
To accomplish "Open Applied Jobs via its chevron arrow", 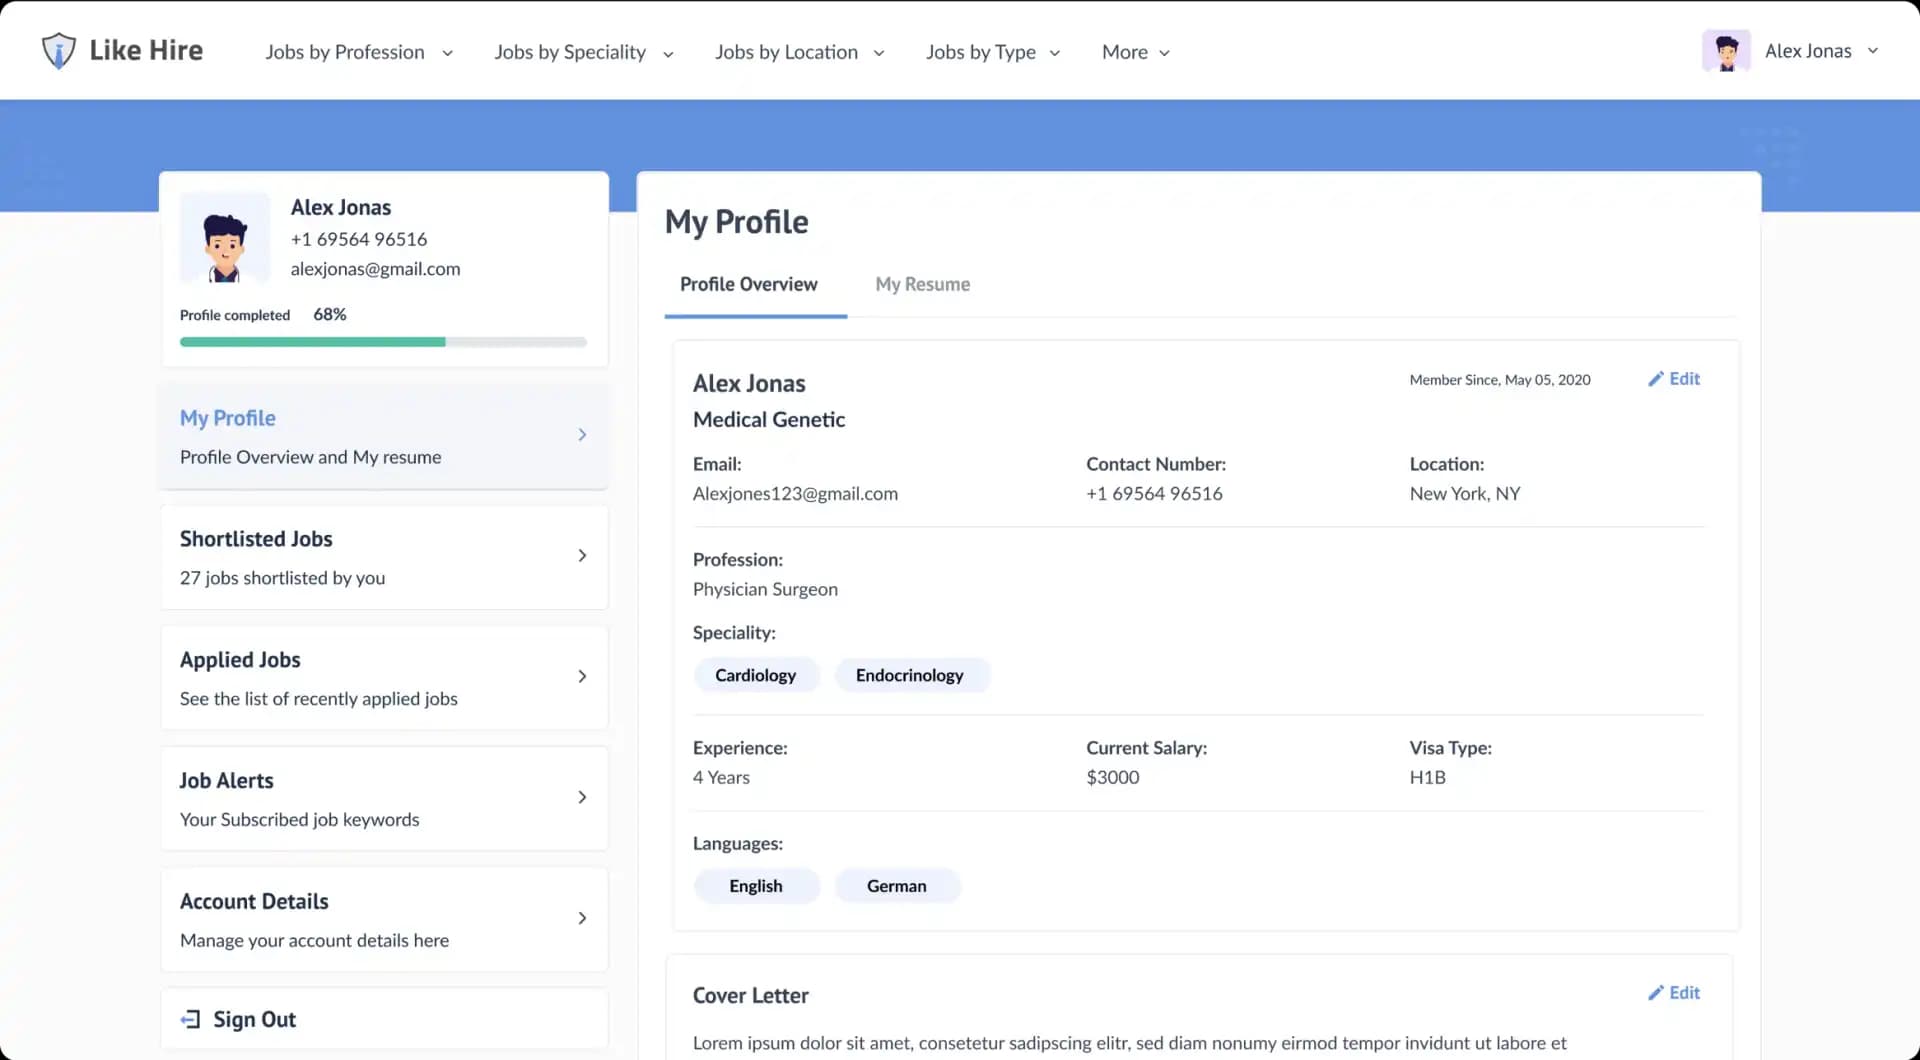I will (582, 677).
